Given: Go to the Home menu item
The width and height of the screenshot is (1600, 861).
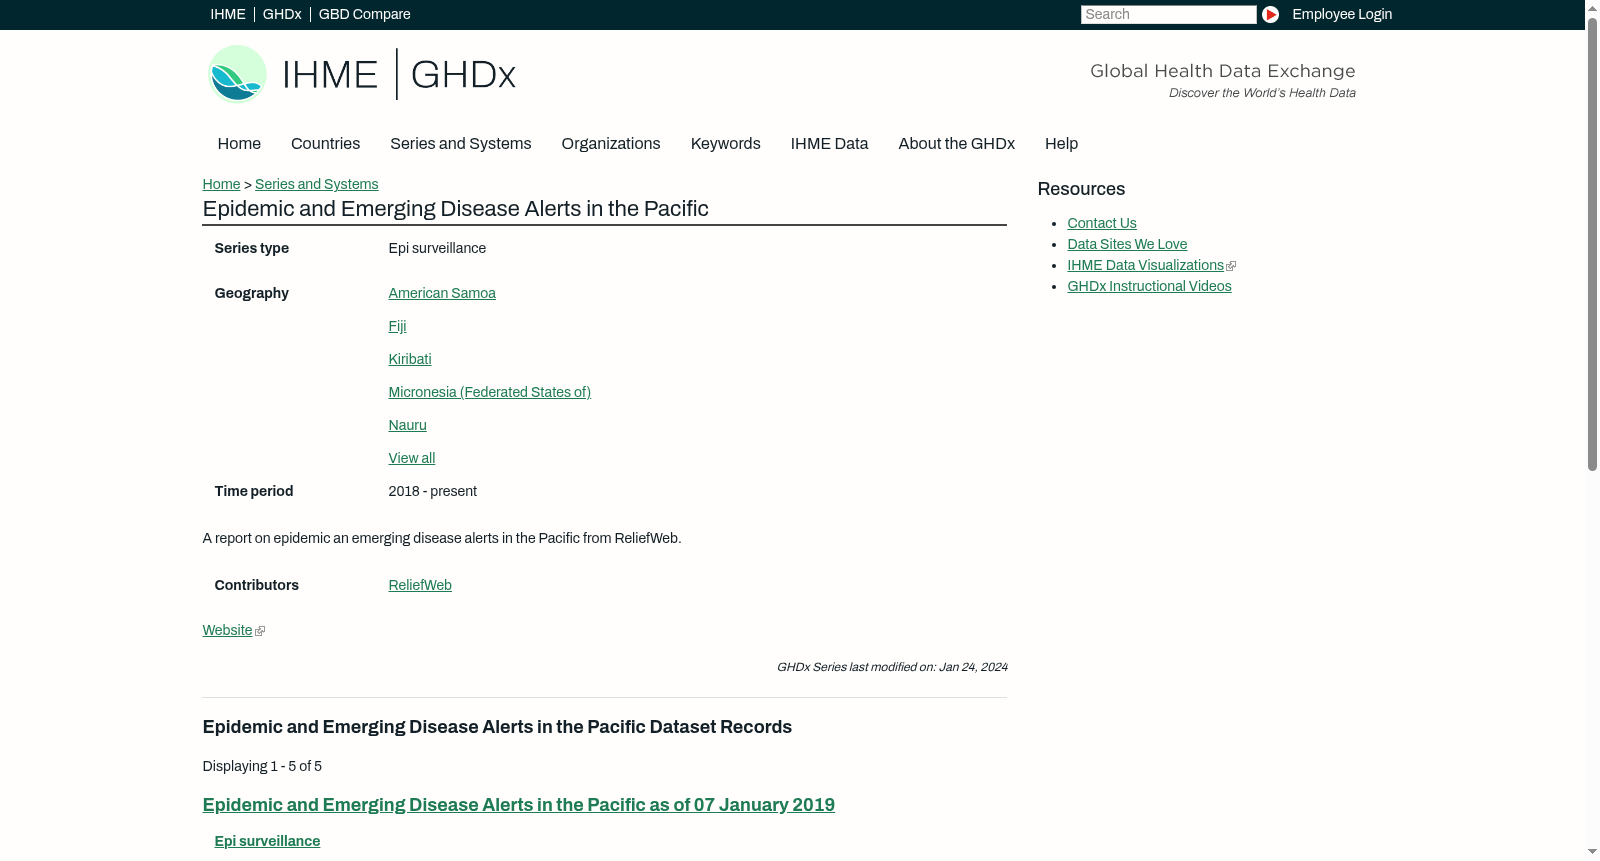Looking at the screenshot, I should [x=239, y=144].
